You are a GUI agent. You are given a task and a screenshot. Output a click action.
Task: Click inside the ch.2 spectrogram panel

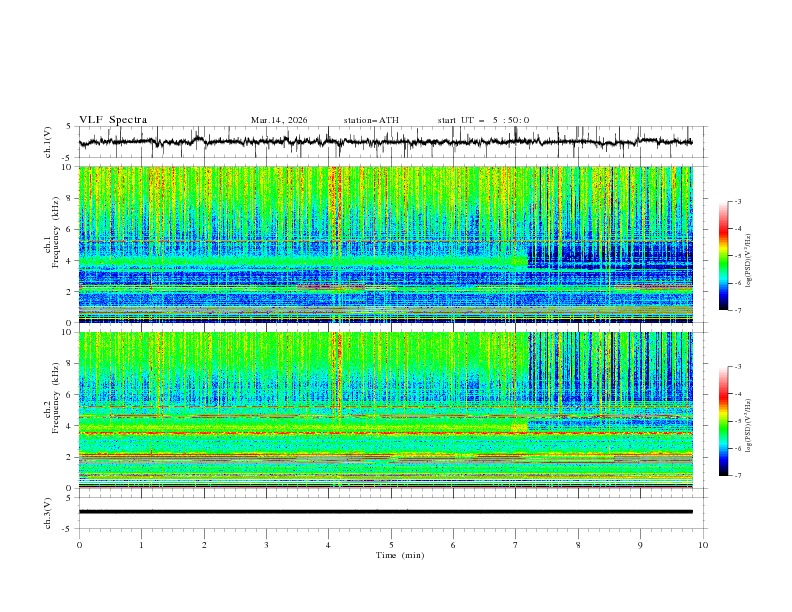(x=385, y=410)
